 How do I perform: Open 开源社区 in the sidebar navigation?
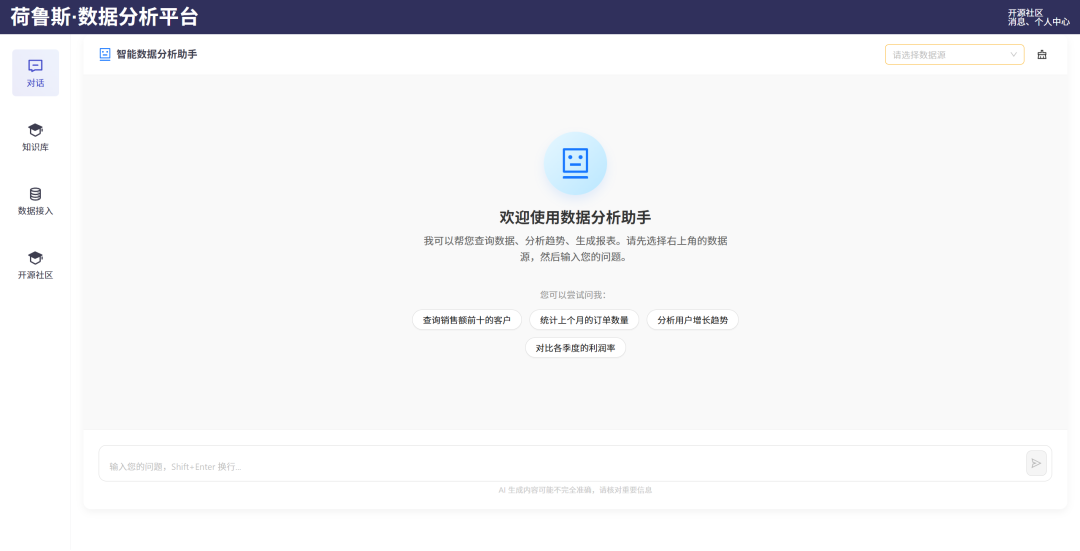coord(35,265)
